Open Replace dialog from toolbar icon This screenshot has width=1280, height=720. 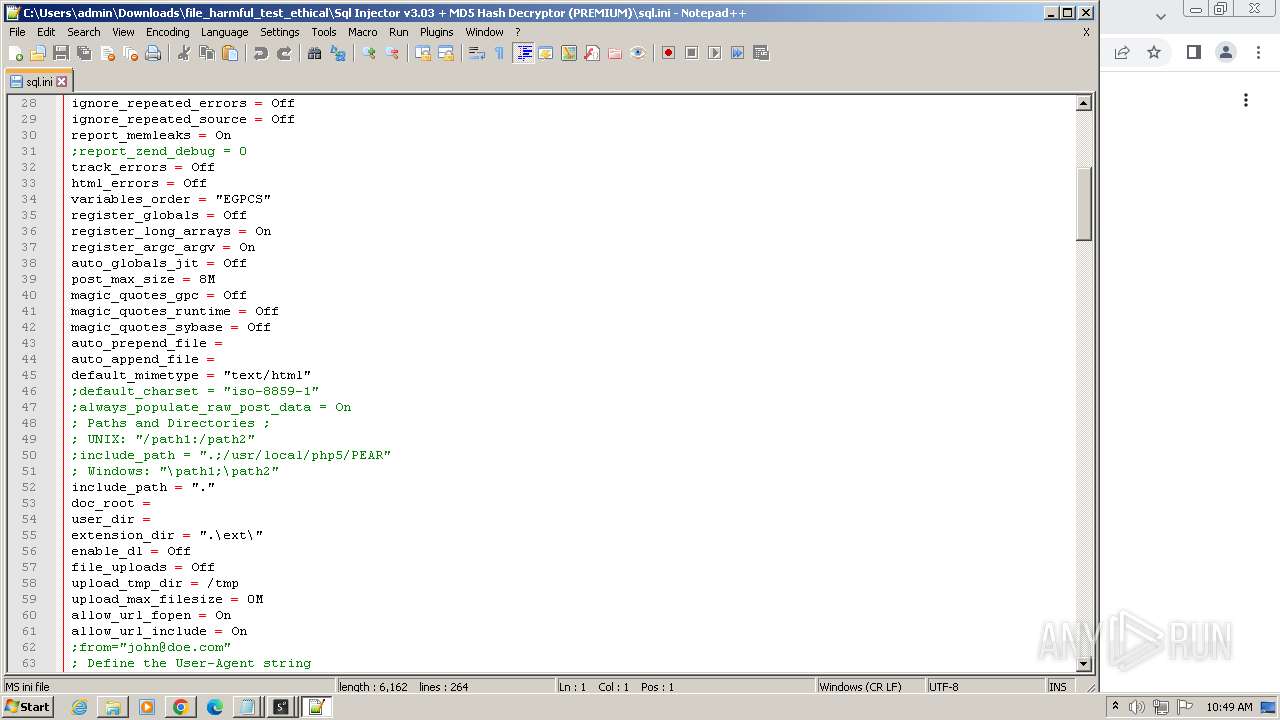(x=338, y=53)
